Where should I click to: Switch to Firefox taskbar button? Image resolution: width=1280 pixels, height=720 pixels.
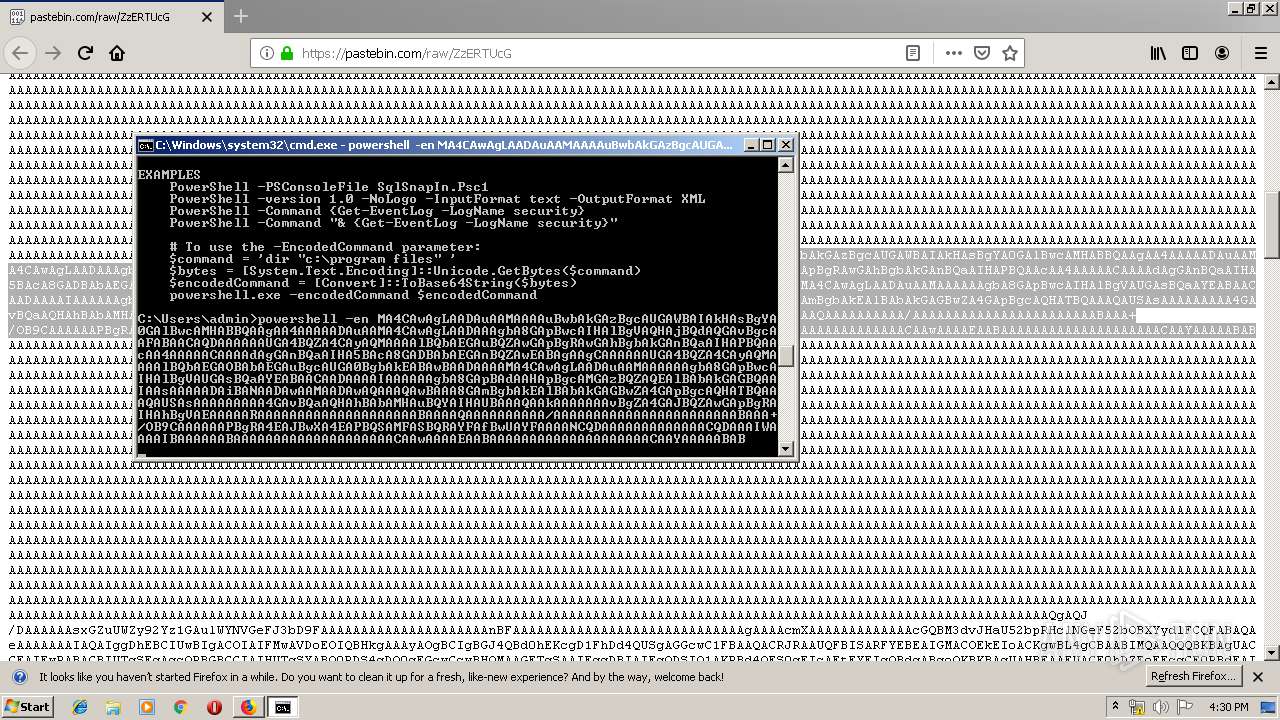tap(248, 707)
